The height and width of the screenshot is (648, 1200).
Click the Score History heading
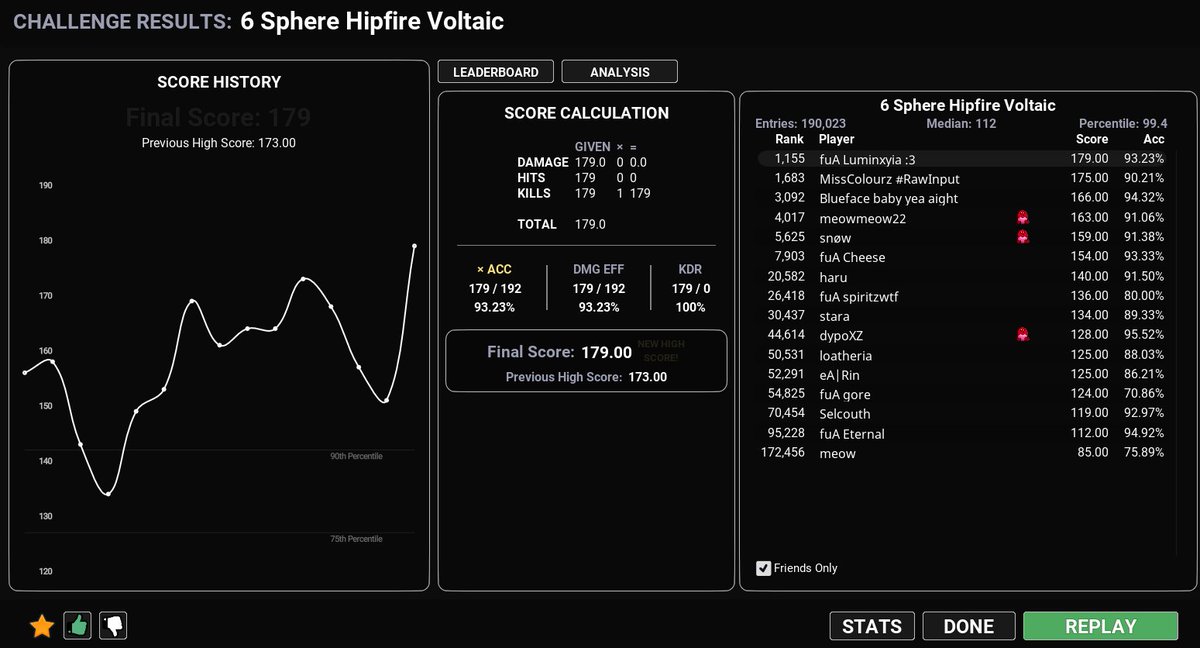(x=219, y=82)
